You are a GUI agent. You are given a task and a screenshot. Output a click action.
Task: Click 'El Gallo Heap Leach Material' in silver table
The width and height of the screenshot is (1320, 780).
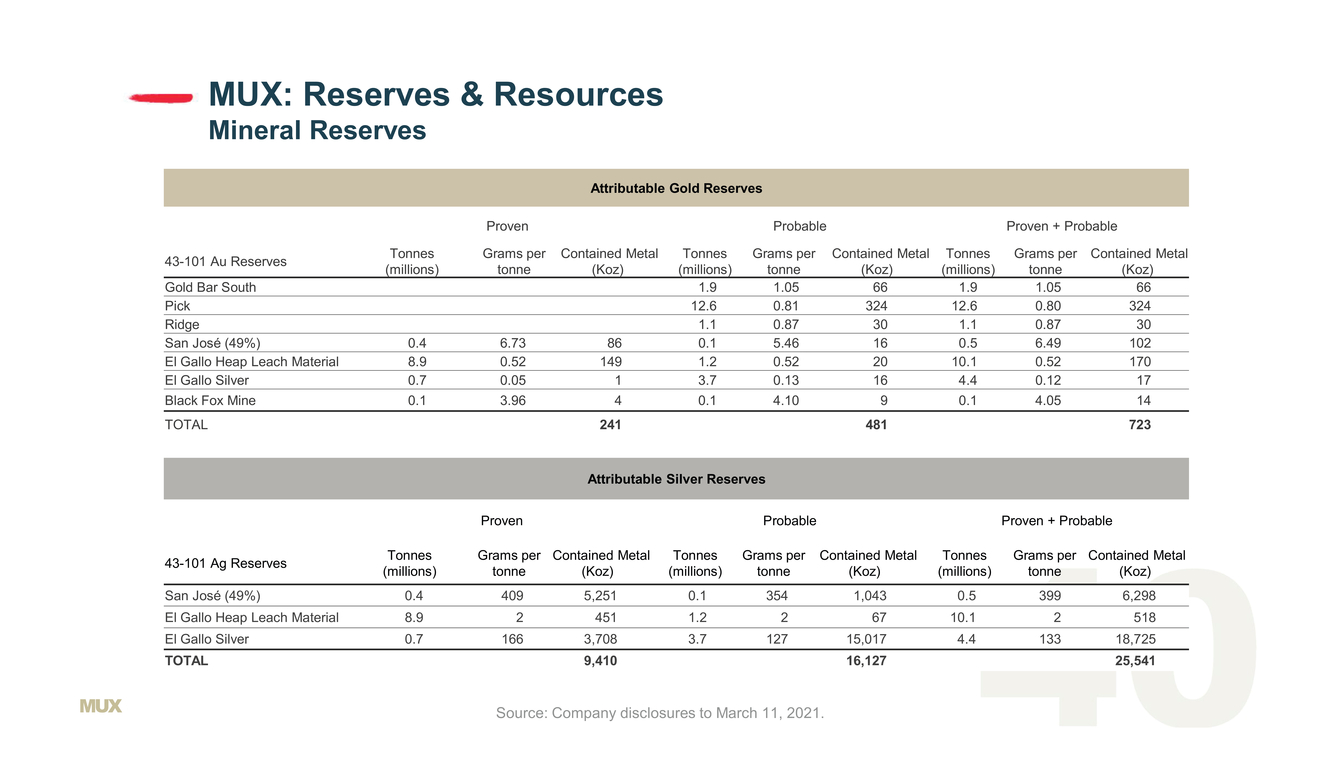[x=252, y=618]
